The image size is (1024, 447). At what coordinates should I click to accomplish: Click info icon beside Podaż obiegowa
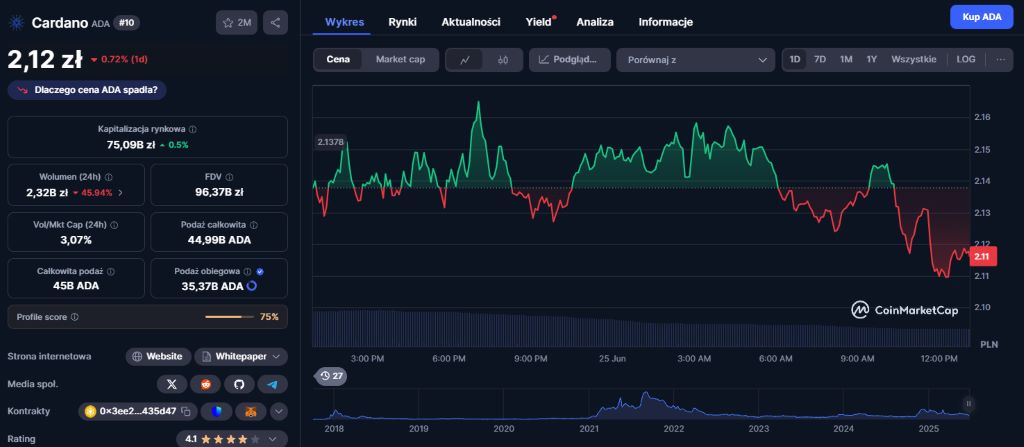pos(248,271)
